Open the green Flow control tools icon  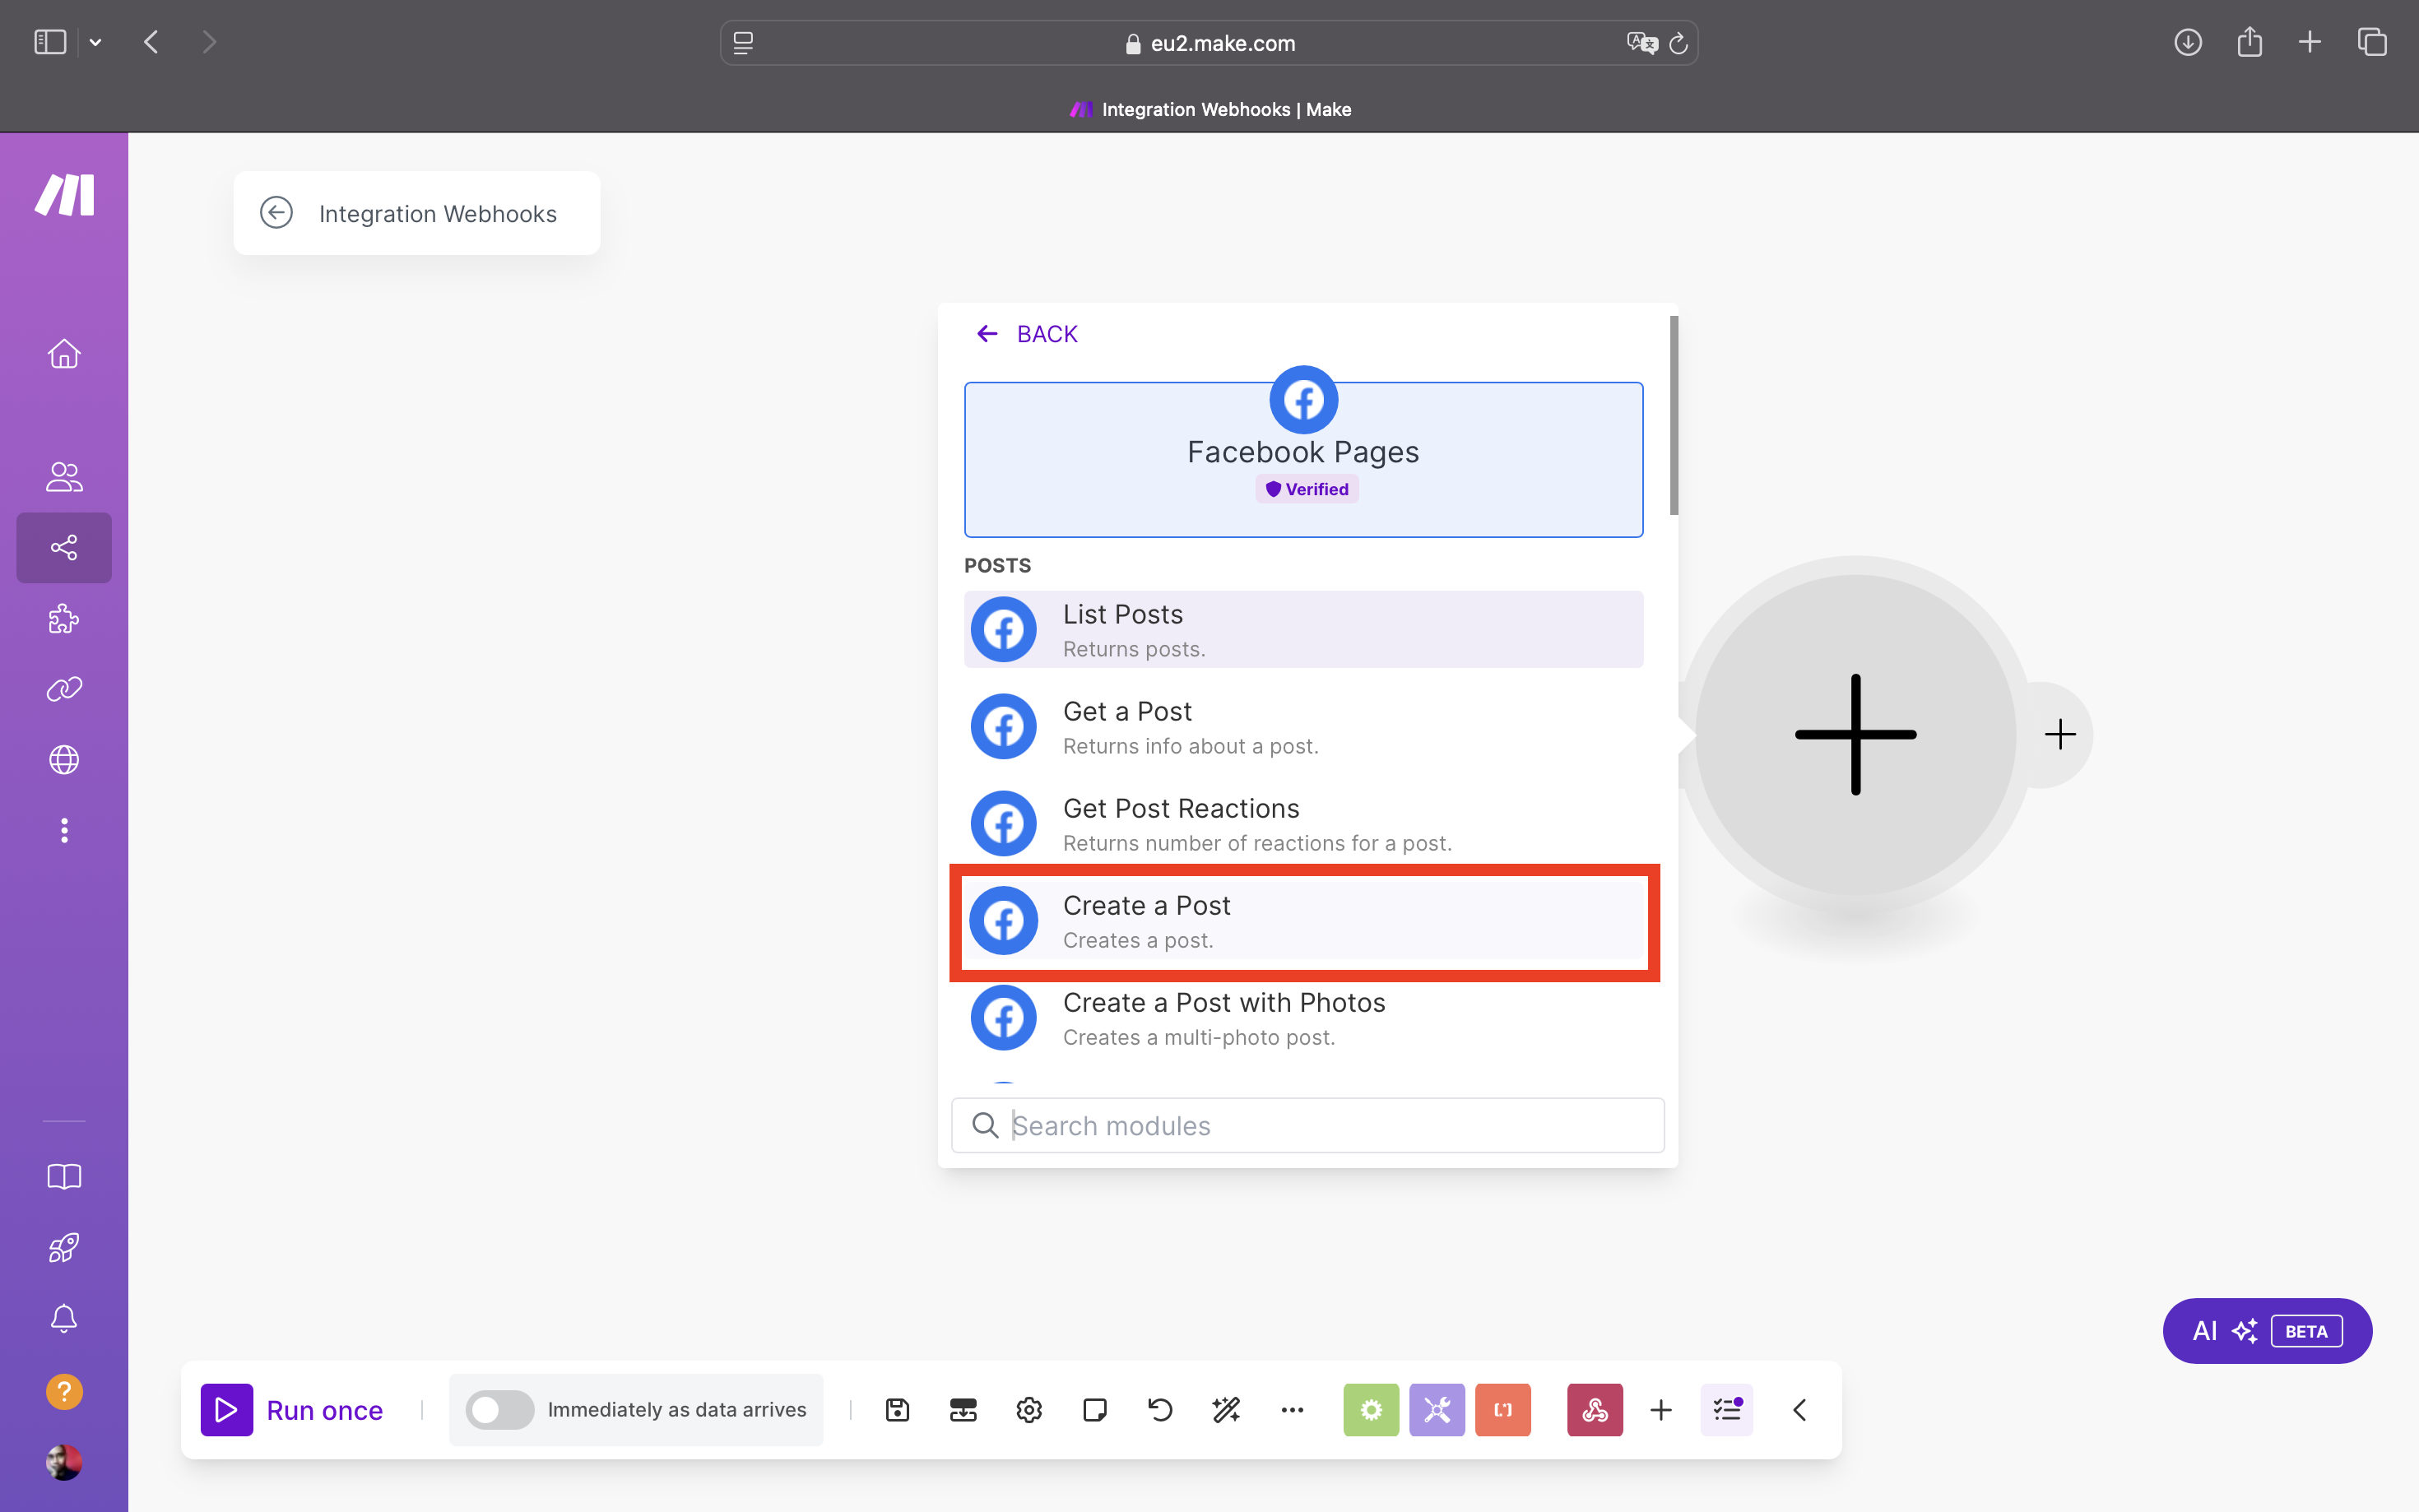click(x=1371, y=1410)
